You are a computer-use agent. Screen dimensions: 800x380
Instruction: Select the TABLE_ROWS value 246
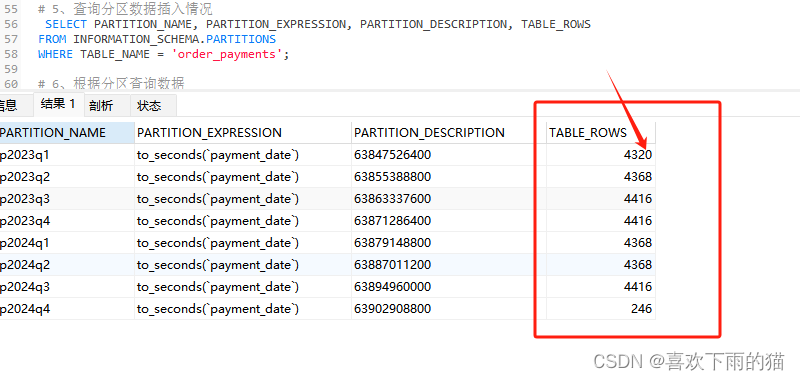pyautogui.click(x=641, y=309)
